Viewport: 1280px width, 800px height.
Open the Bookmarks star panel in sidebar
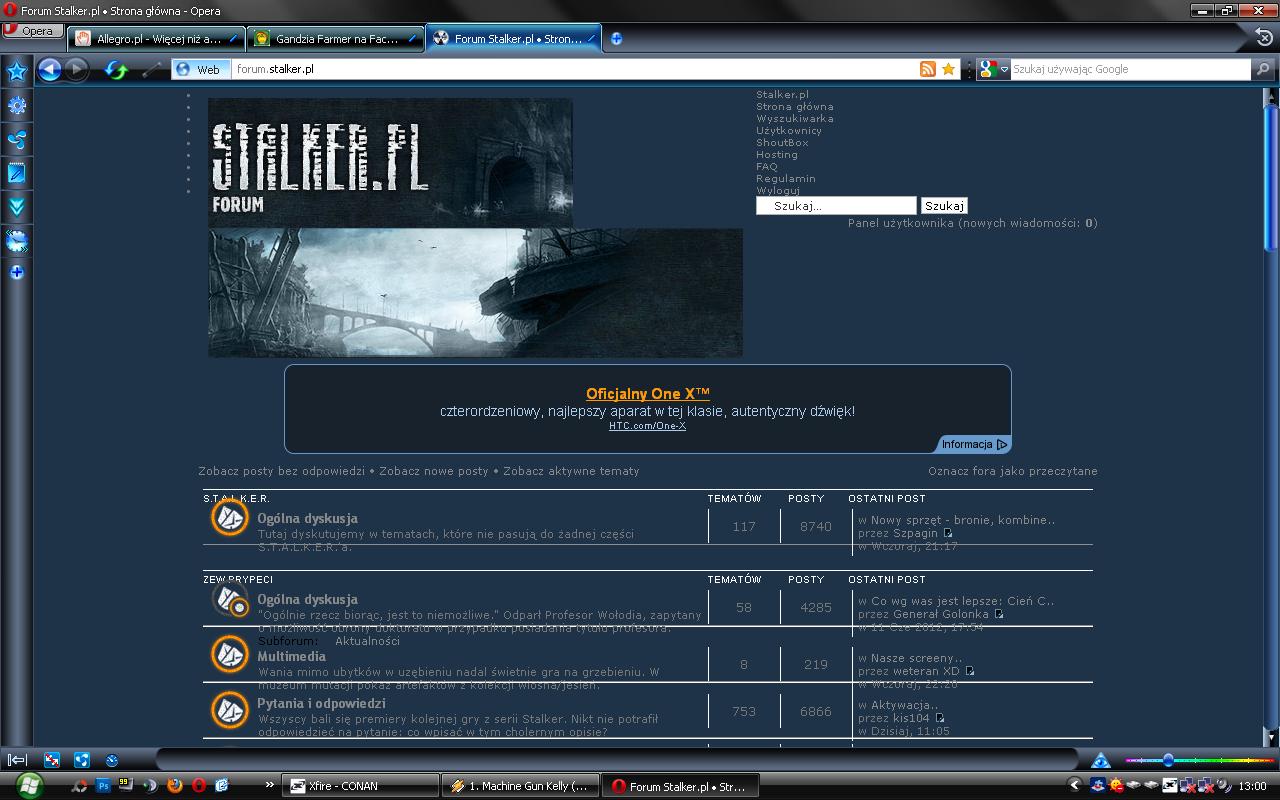(x=17, y=71)
